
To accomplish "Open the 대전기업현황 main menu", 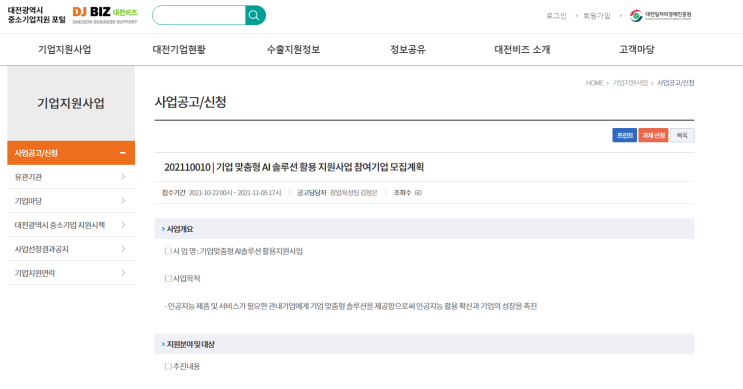I will 179,49.
